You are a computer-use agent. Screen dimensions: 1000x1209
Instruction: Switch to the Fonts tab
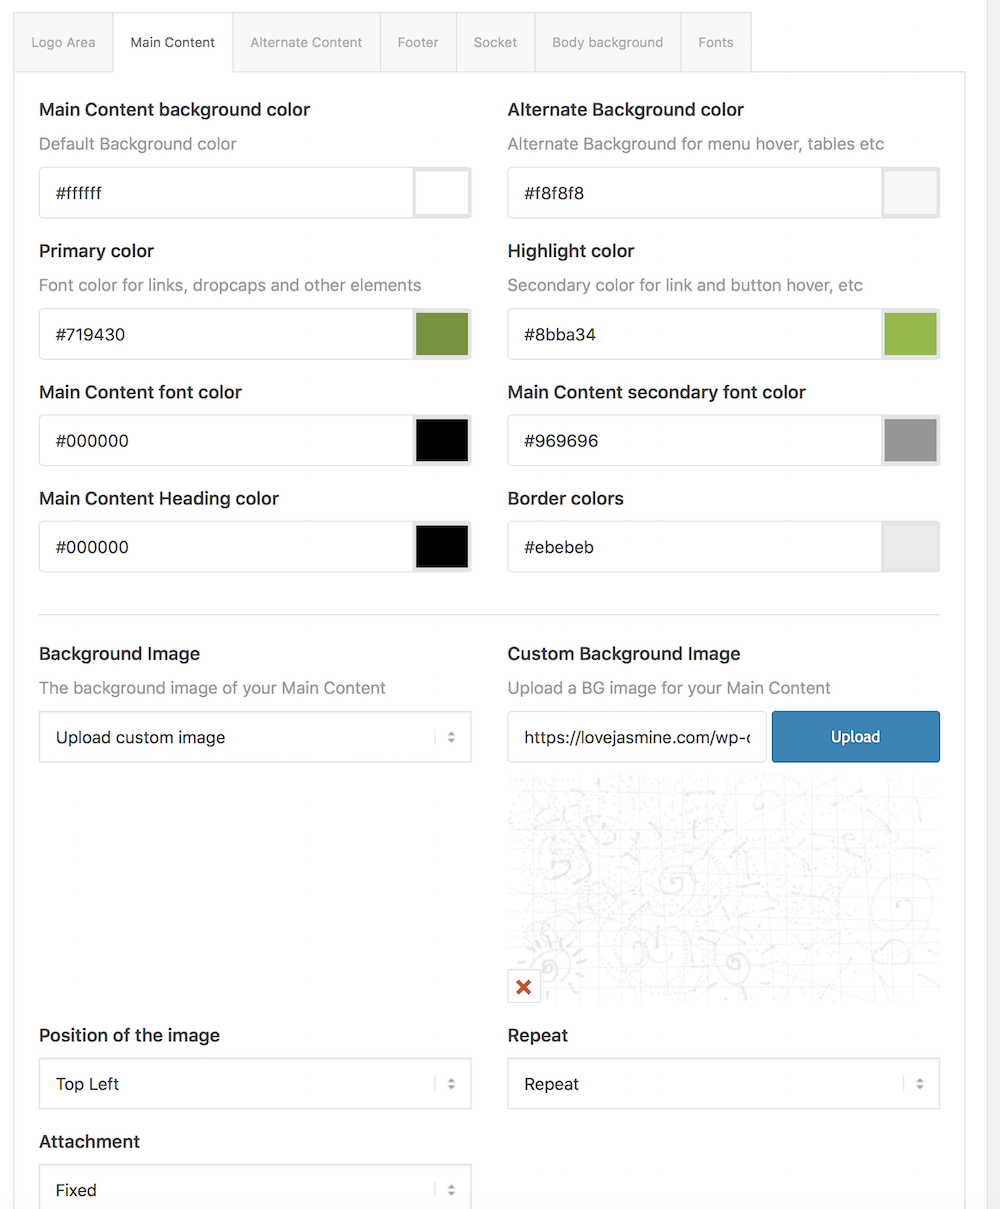click(716, 42)
